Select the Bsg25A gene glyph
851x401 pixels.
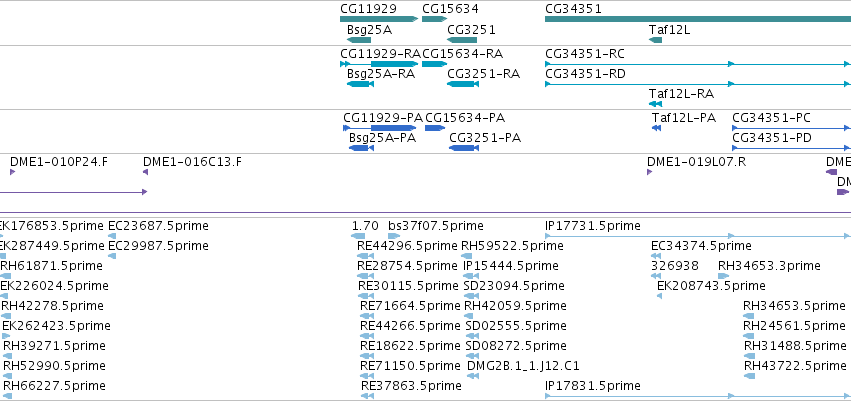point(359,40)
